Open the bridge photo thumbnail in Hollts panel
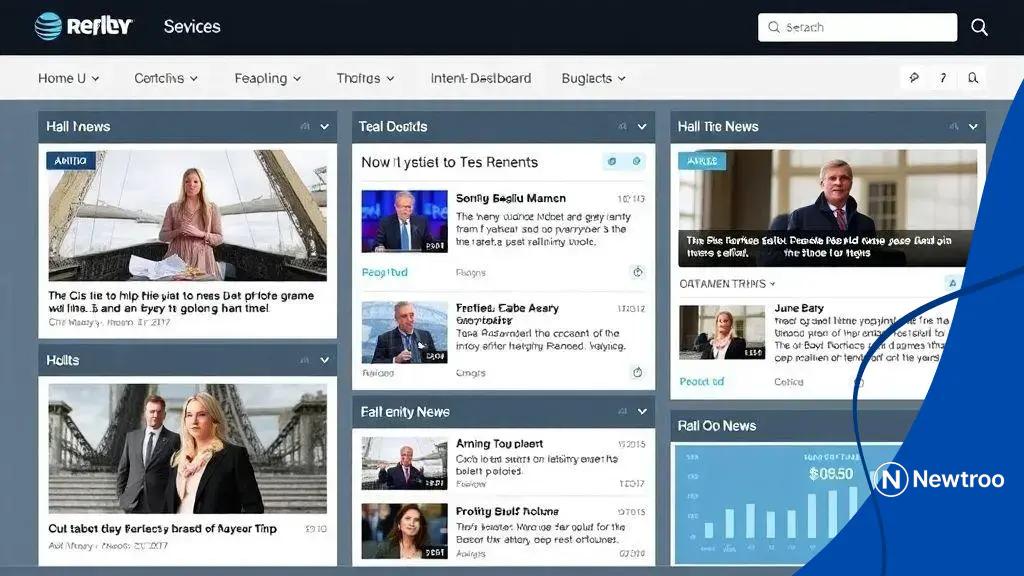 pyautogui.click(x=187, y=448)
